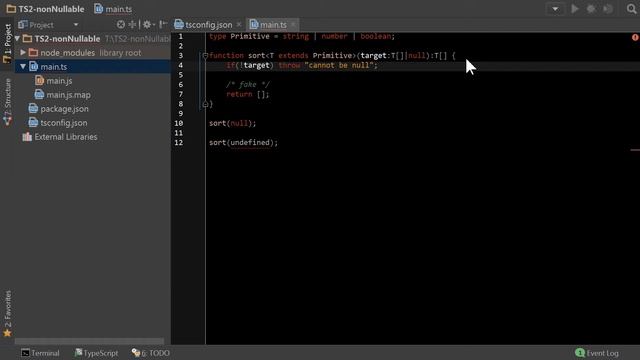Select node_modules library root row
The image size is (640, 360).
[x=92, y=53]
